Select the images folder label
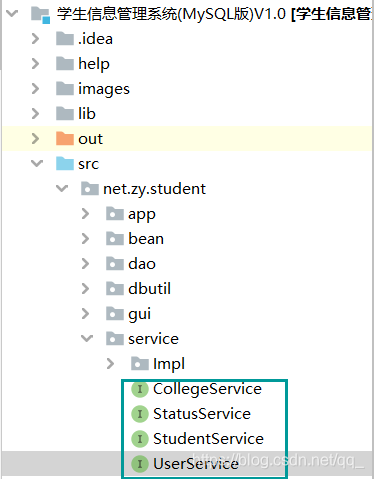Viewport: 374px width, 479px height. 104,89
